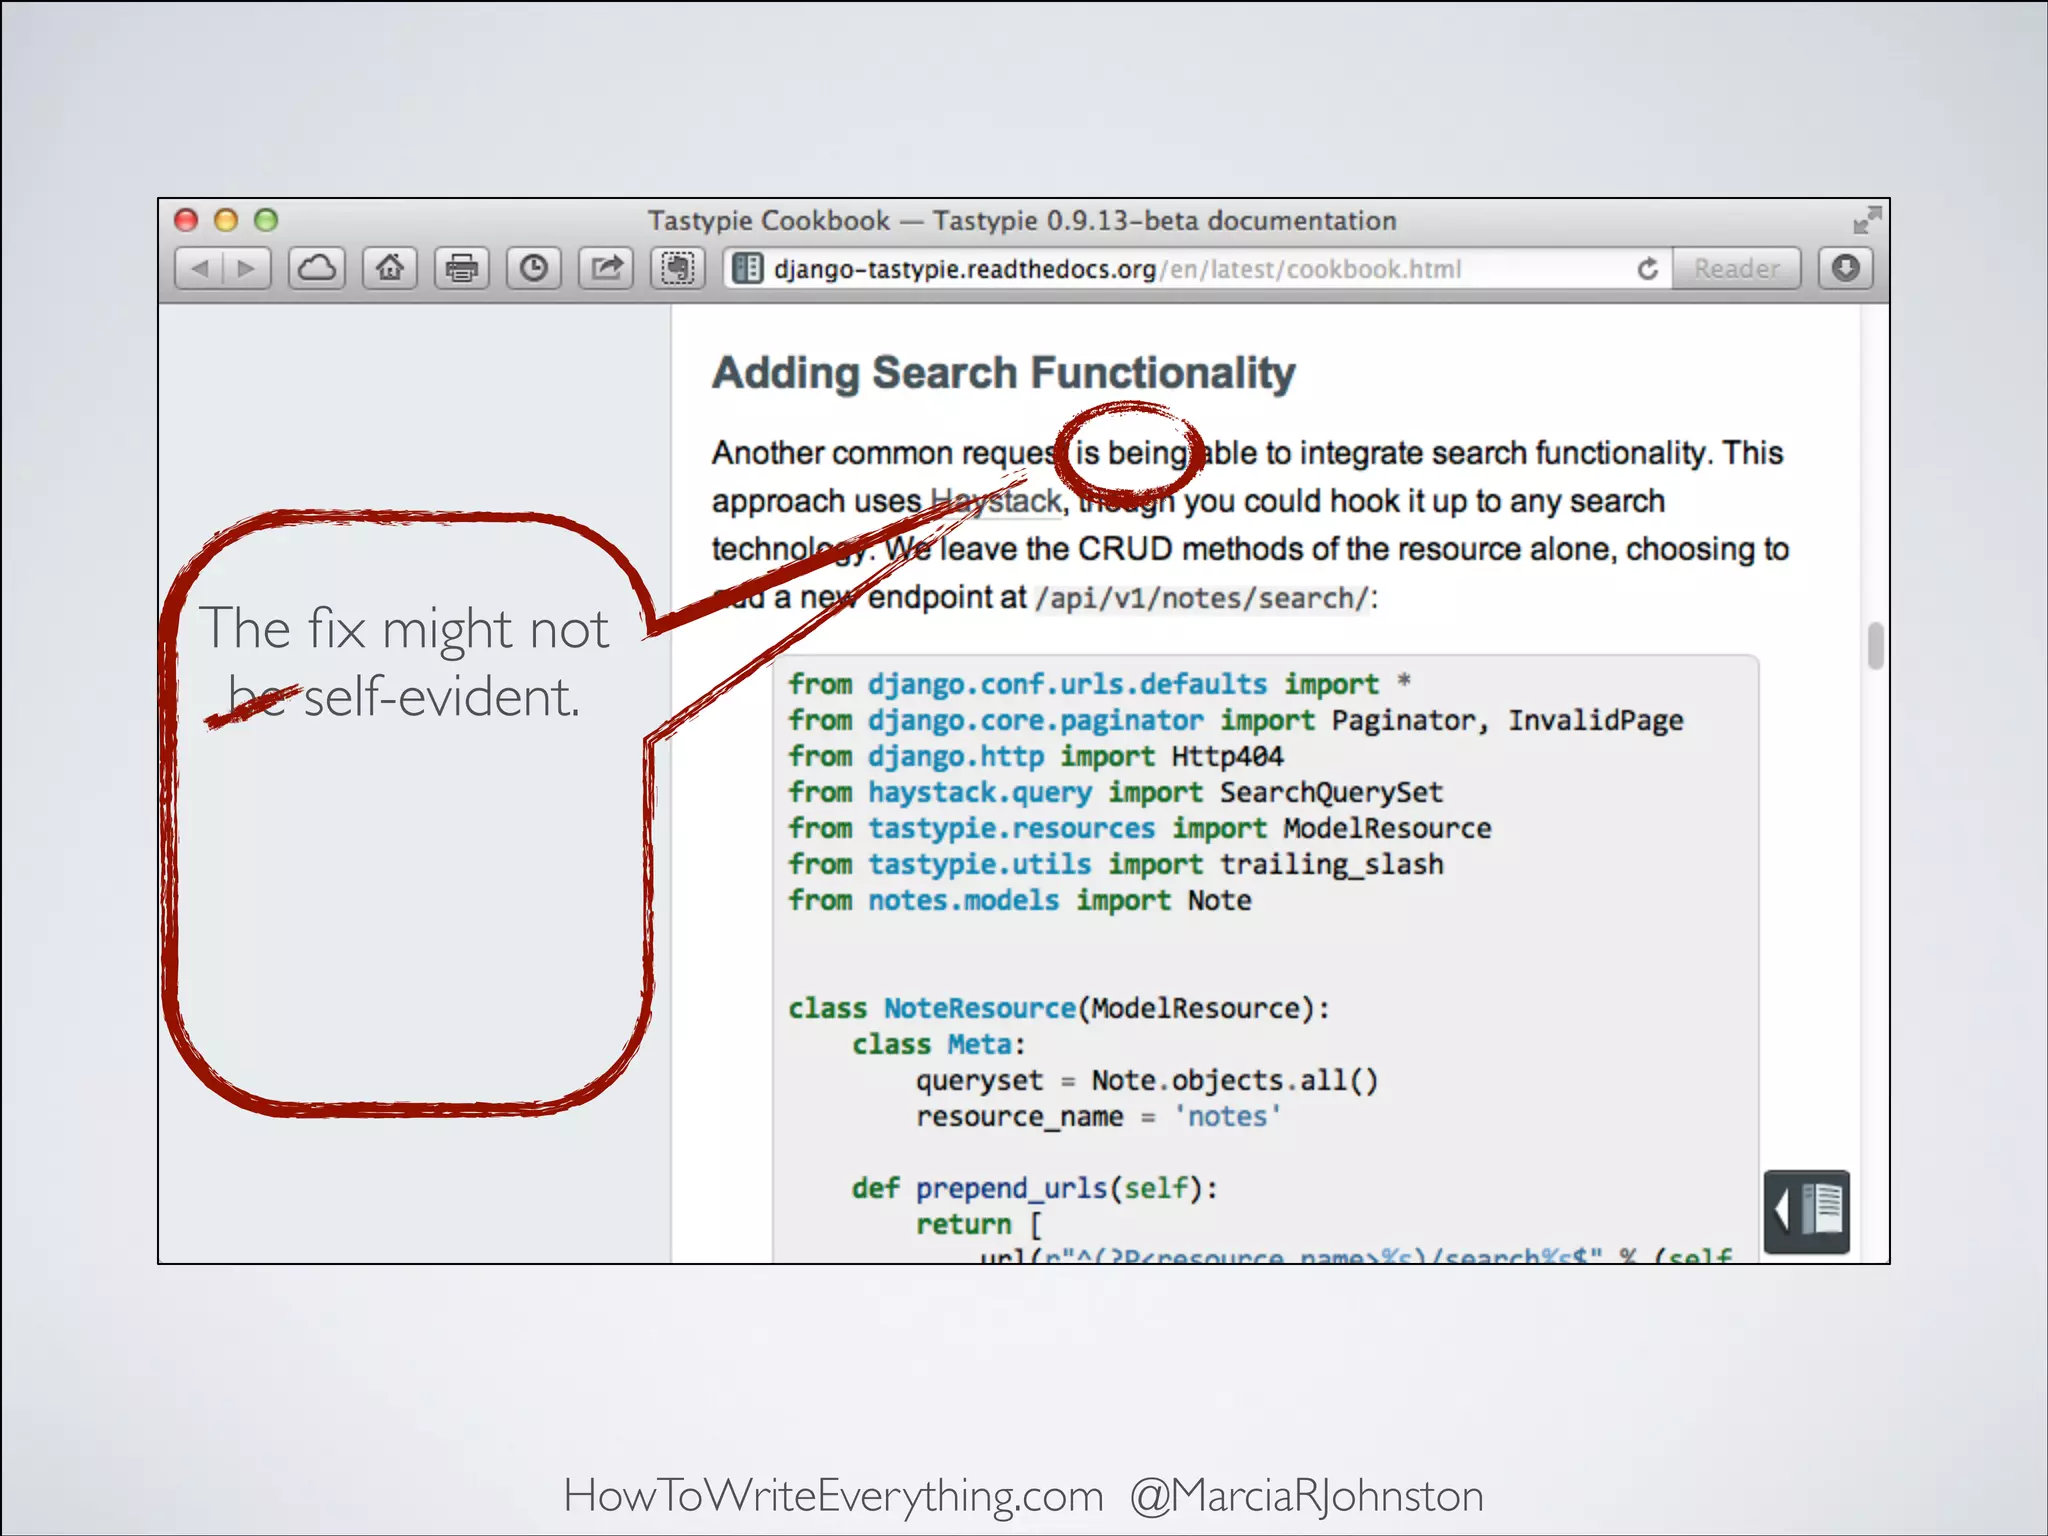This screenshot has height=1536, width=2048.
Task: Click the yellow minimize window button
Action: click(226, 220)
